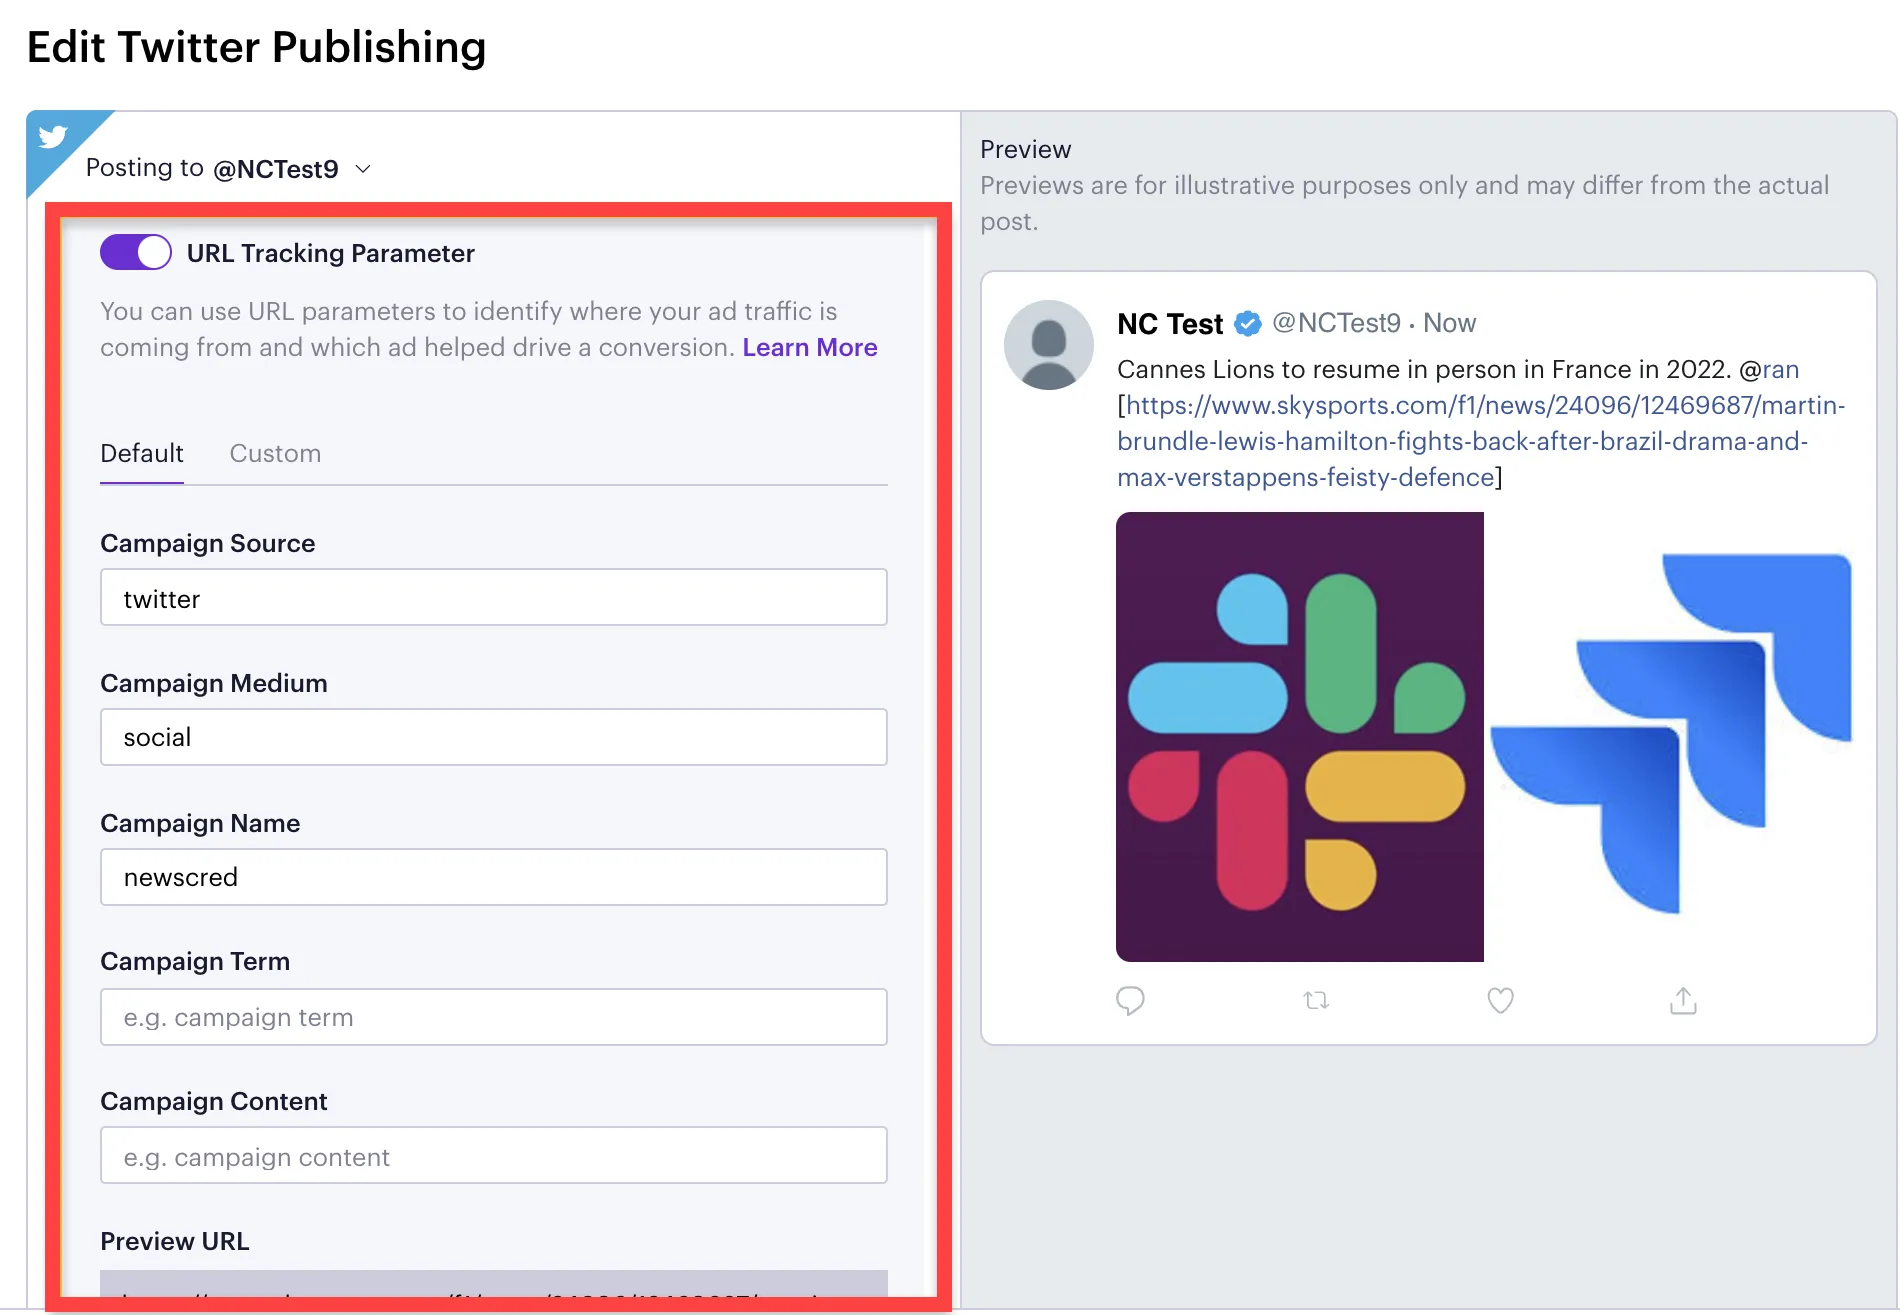This screenshot has width=1900, height=1315.
Task: Click the blue verified badge icon
Action: click(1247, 323)
